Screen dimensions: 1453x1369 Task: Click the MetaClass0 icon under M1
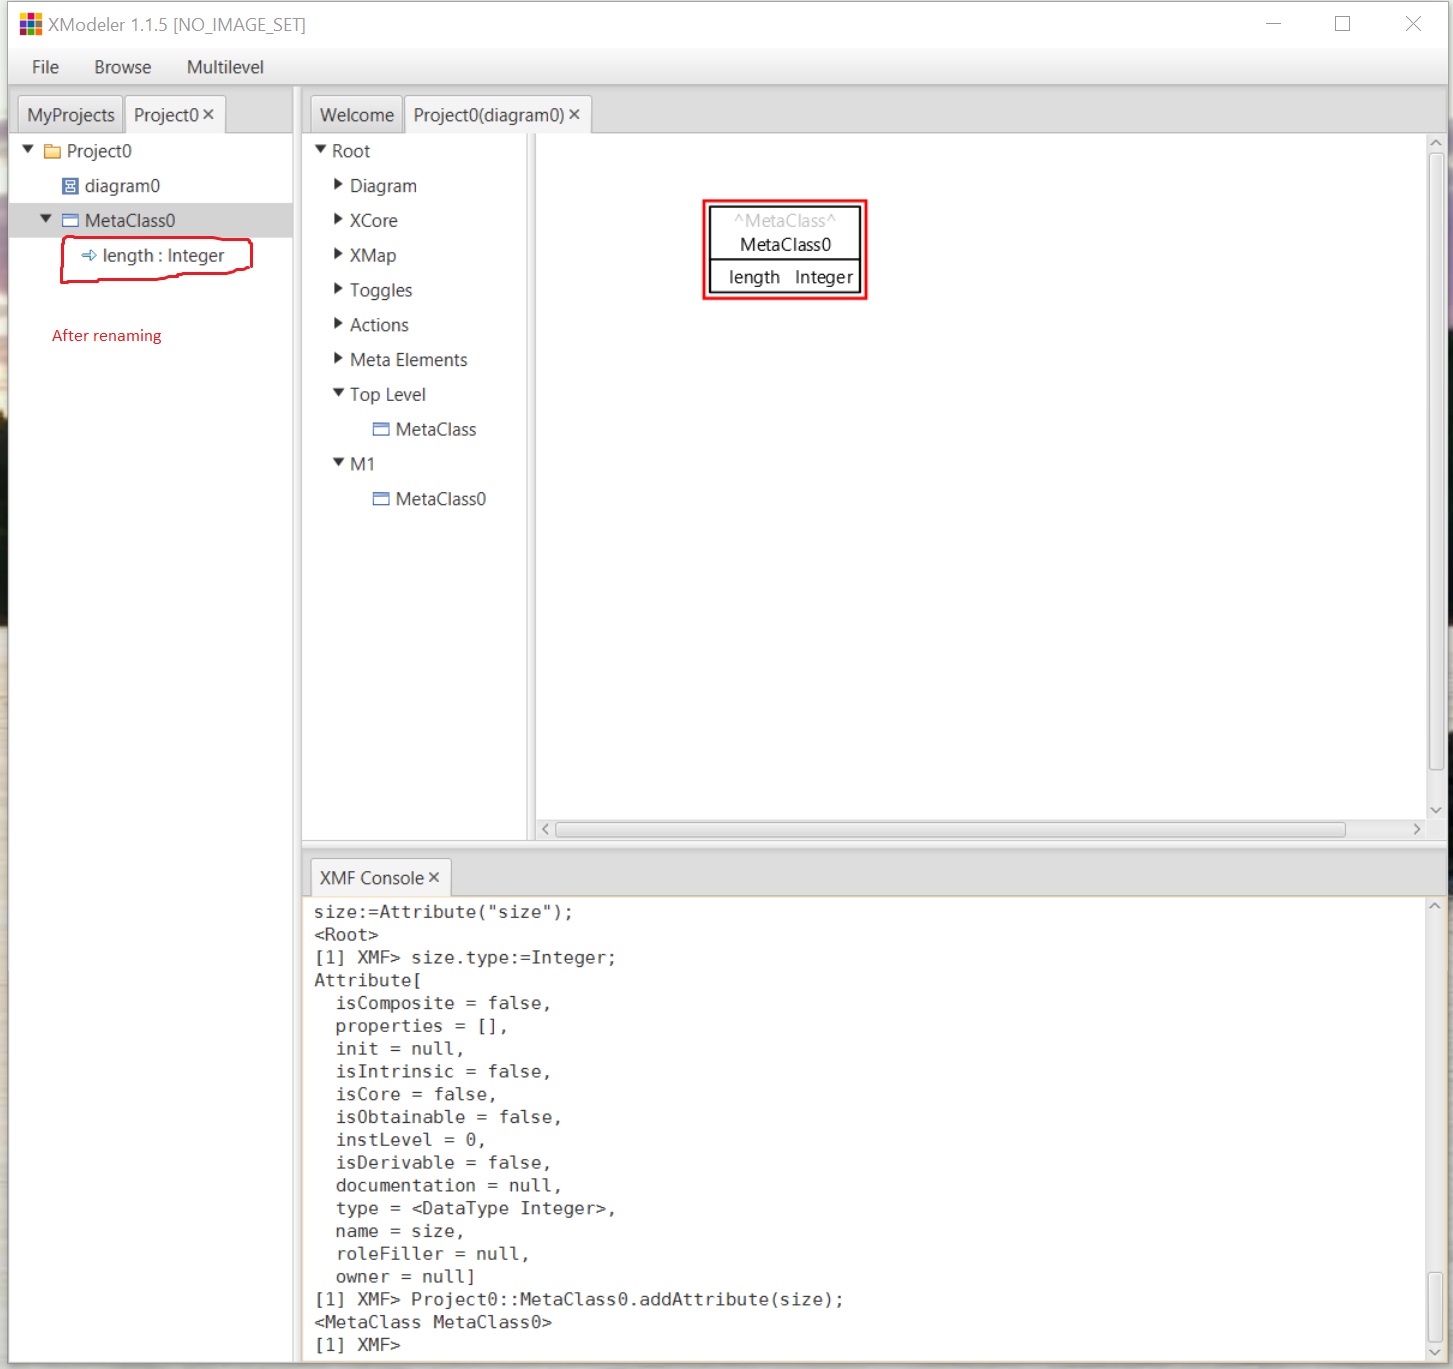click(x=381, y=498)
